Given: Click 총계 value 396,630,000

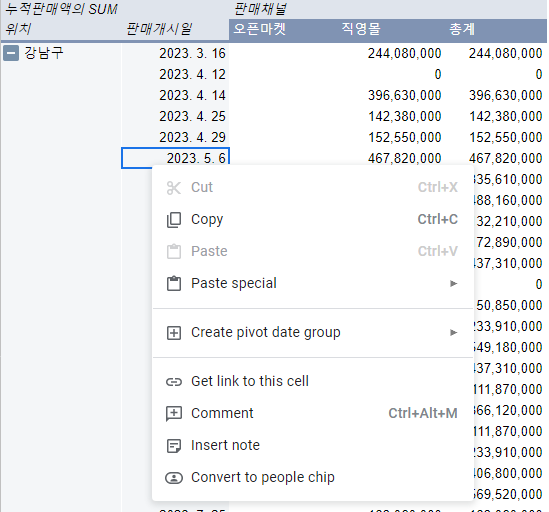Looking at the screenshot, I should point(506,96).
